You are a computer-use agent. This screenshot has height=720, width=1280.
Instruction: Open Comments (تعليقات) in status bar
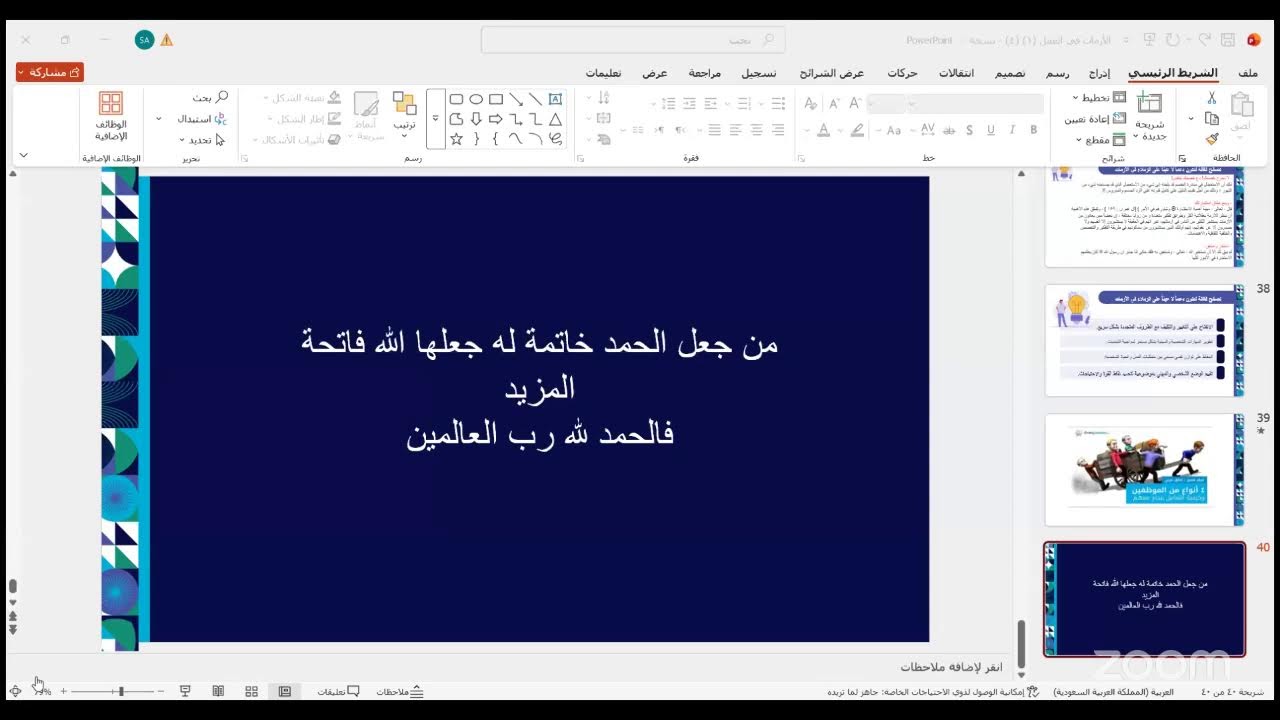pos(338,691)
